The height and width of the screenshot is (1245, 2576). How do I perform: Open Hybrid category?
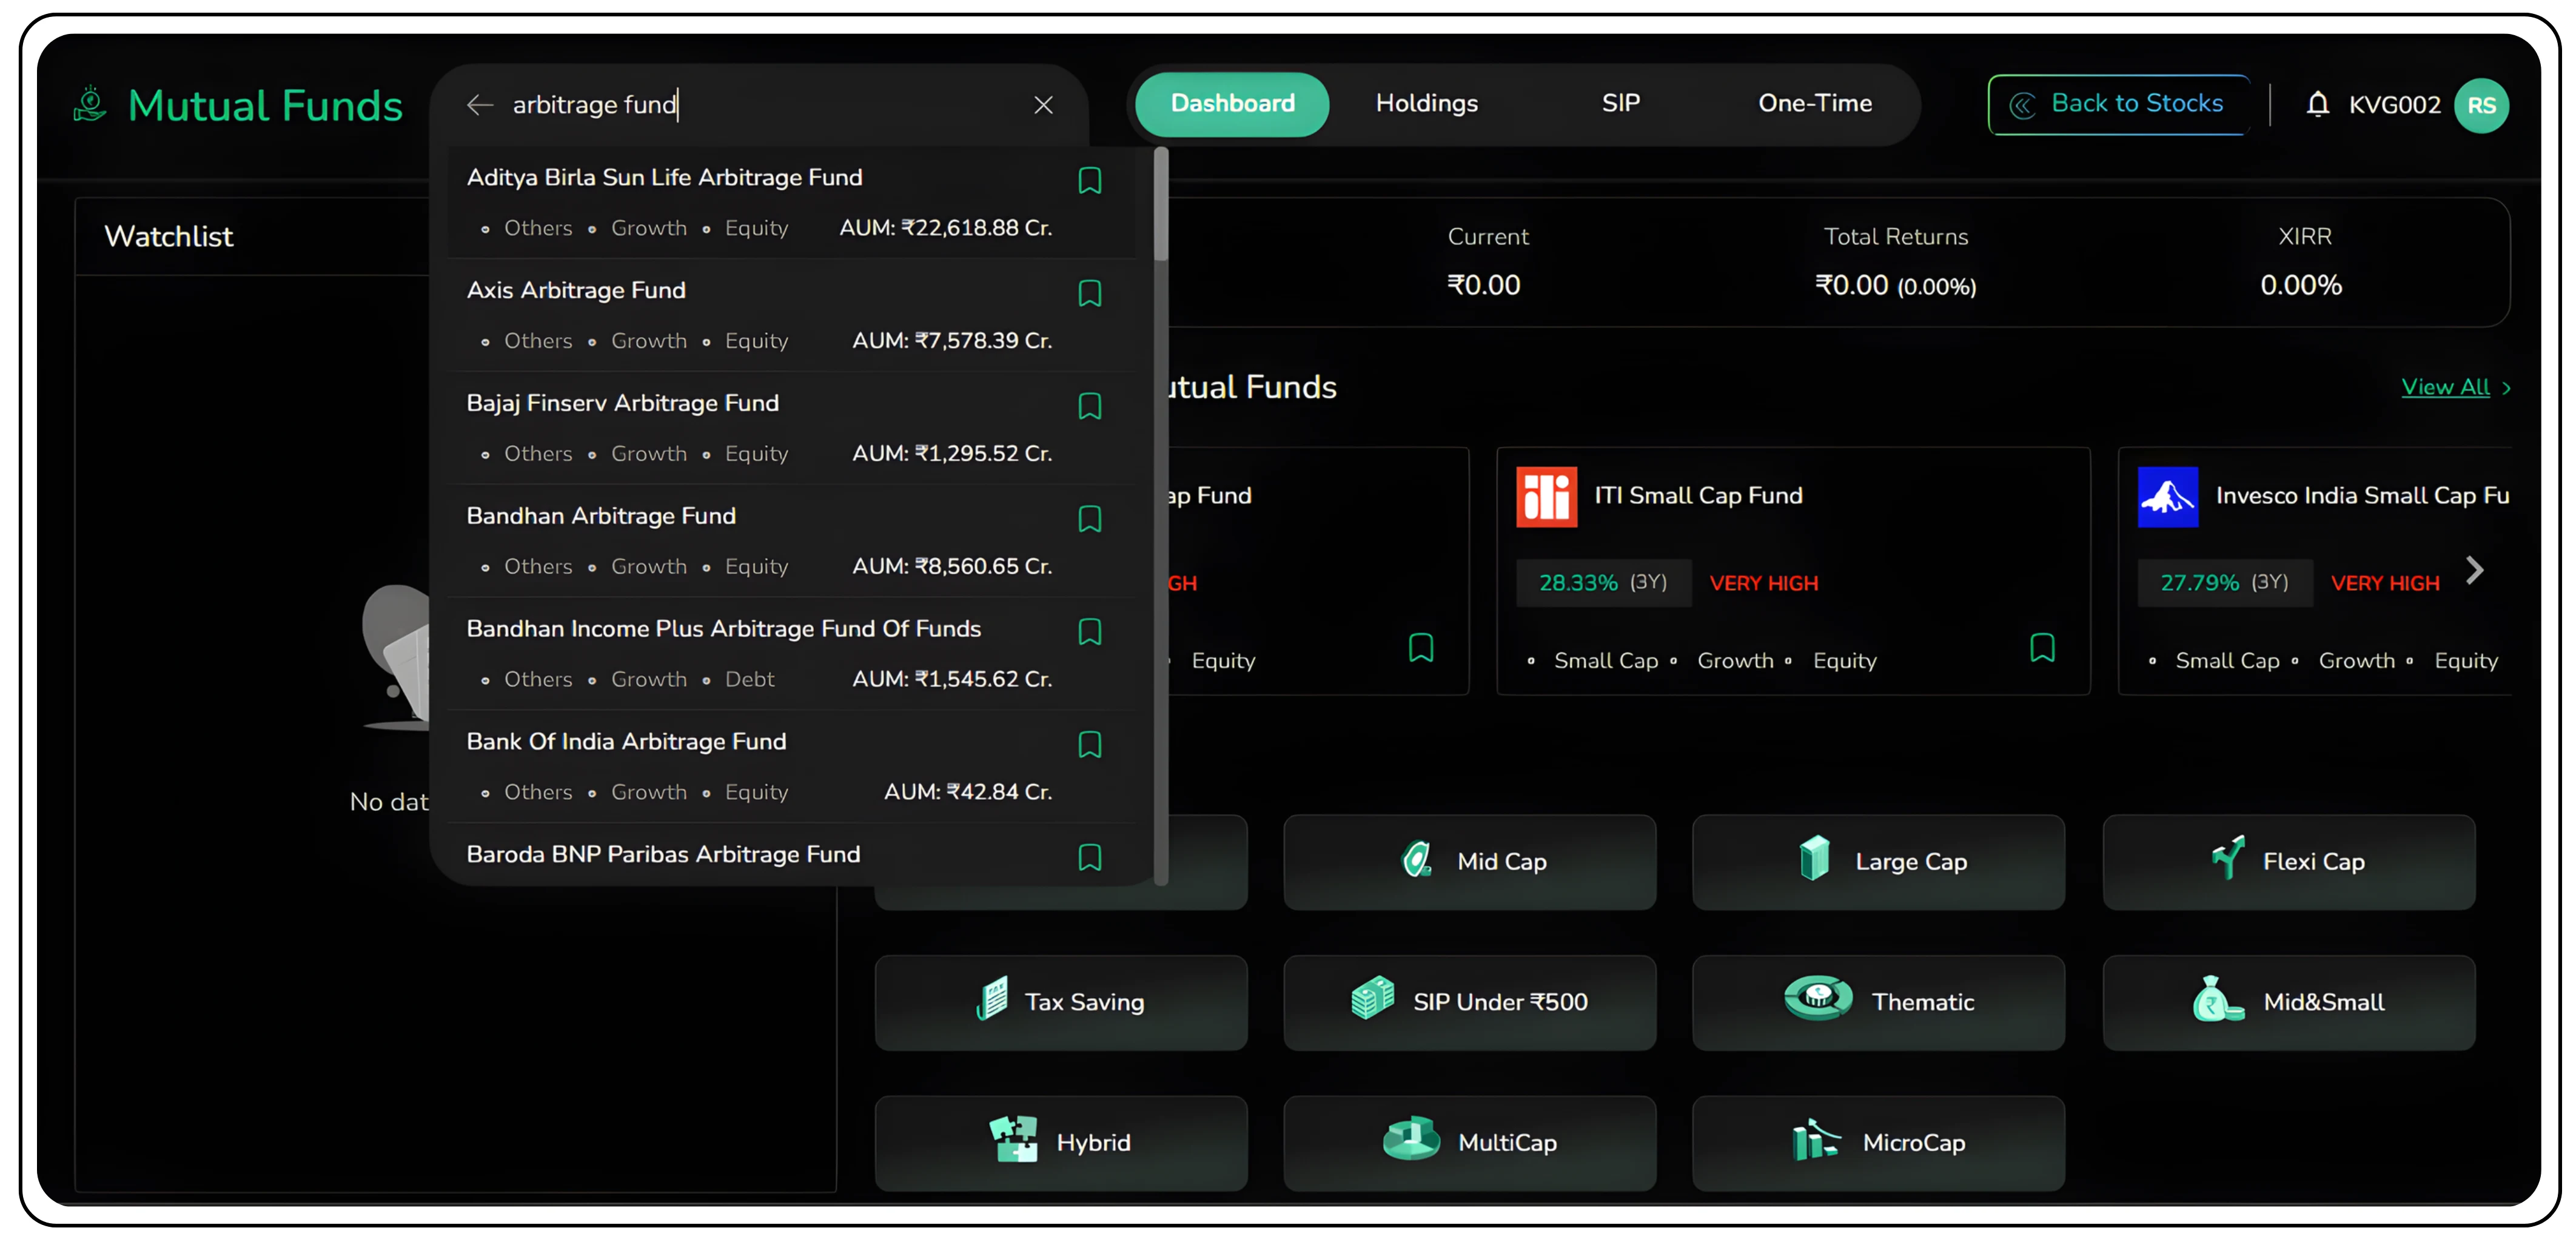point(1061,1143)
